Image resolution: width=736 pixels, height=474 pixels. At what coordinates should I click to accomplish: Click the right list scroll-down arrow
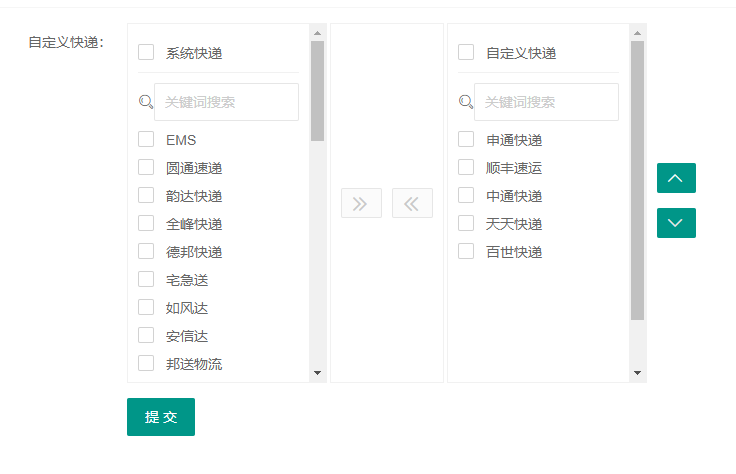click(x=637, y=373)
